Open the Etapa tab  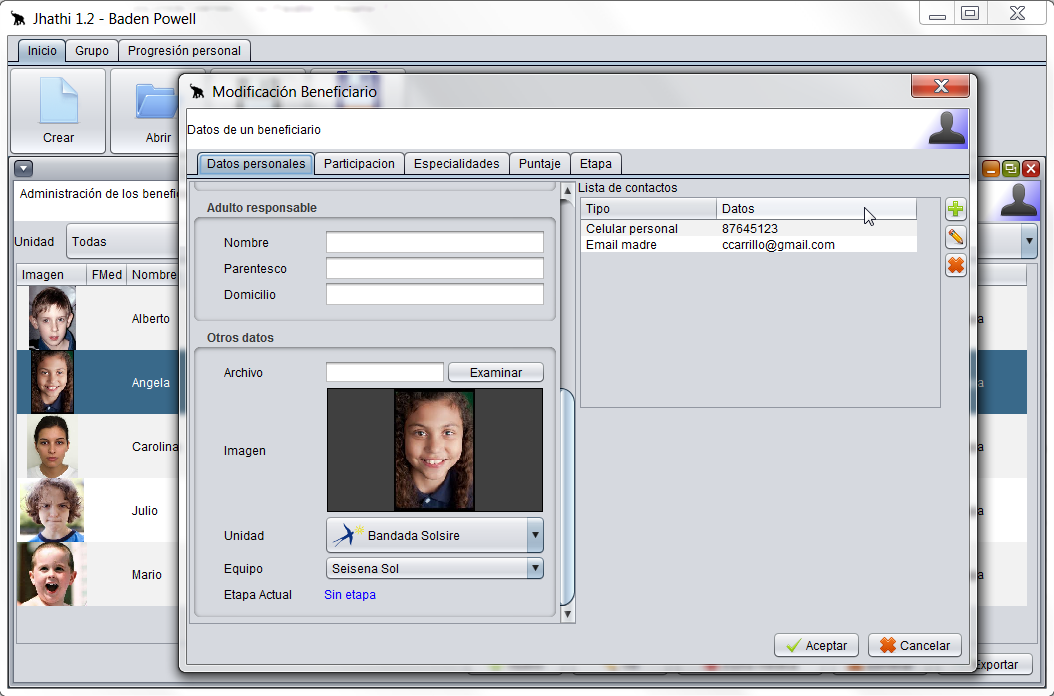click(596, 163)
